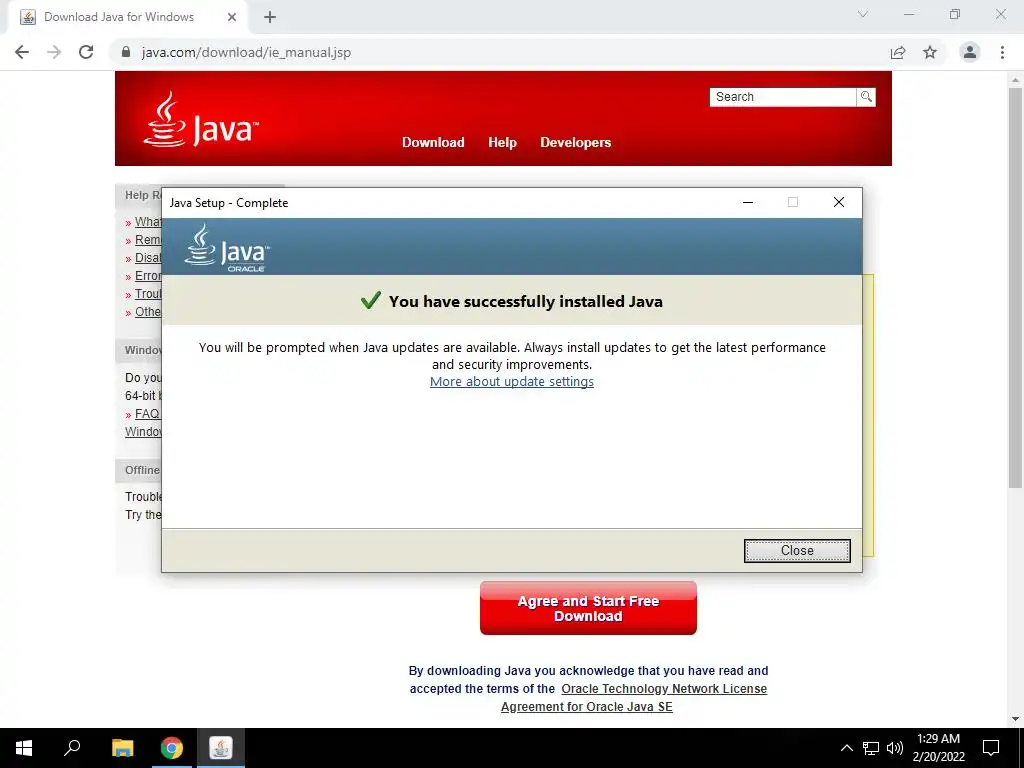Click the address bar URL
The width and height of the screenshot is (1024, 768).
[246, 52]
